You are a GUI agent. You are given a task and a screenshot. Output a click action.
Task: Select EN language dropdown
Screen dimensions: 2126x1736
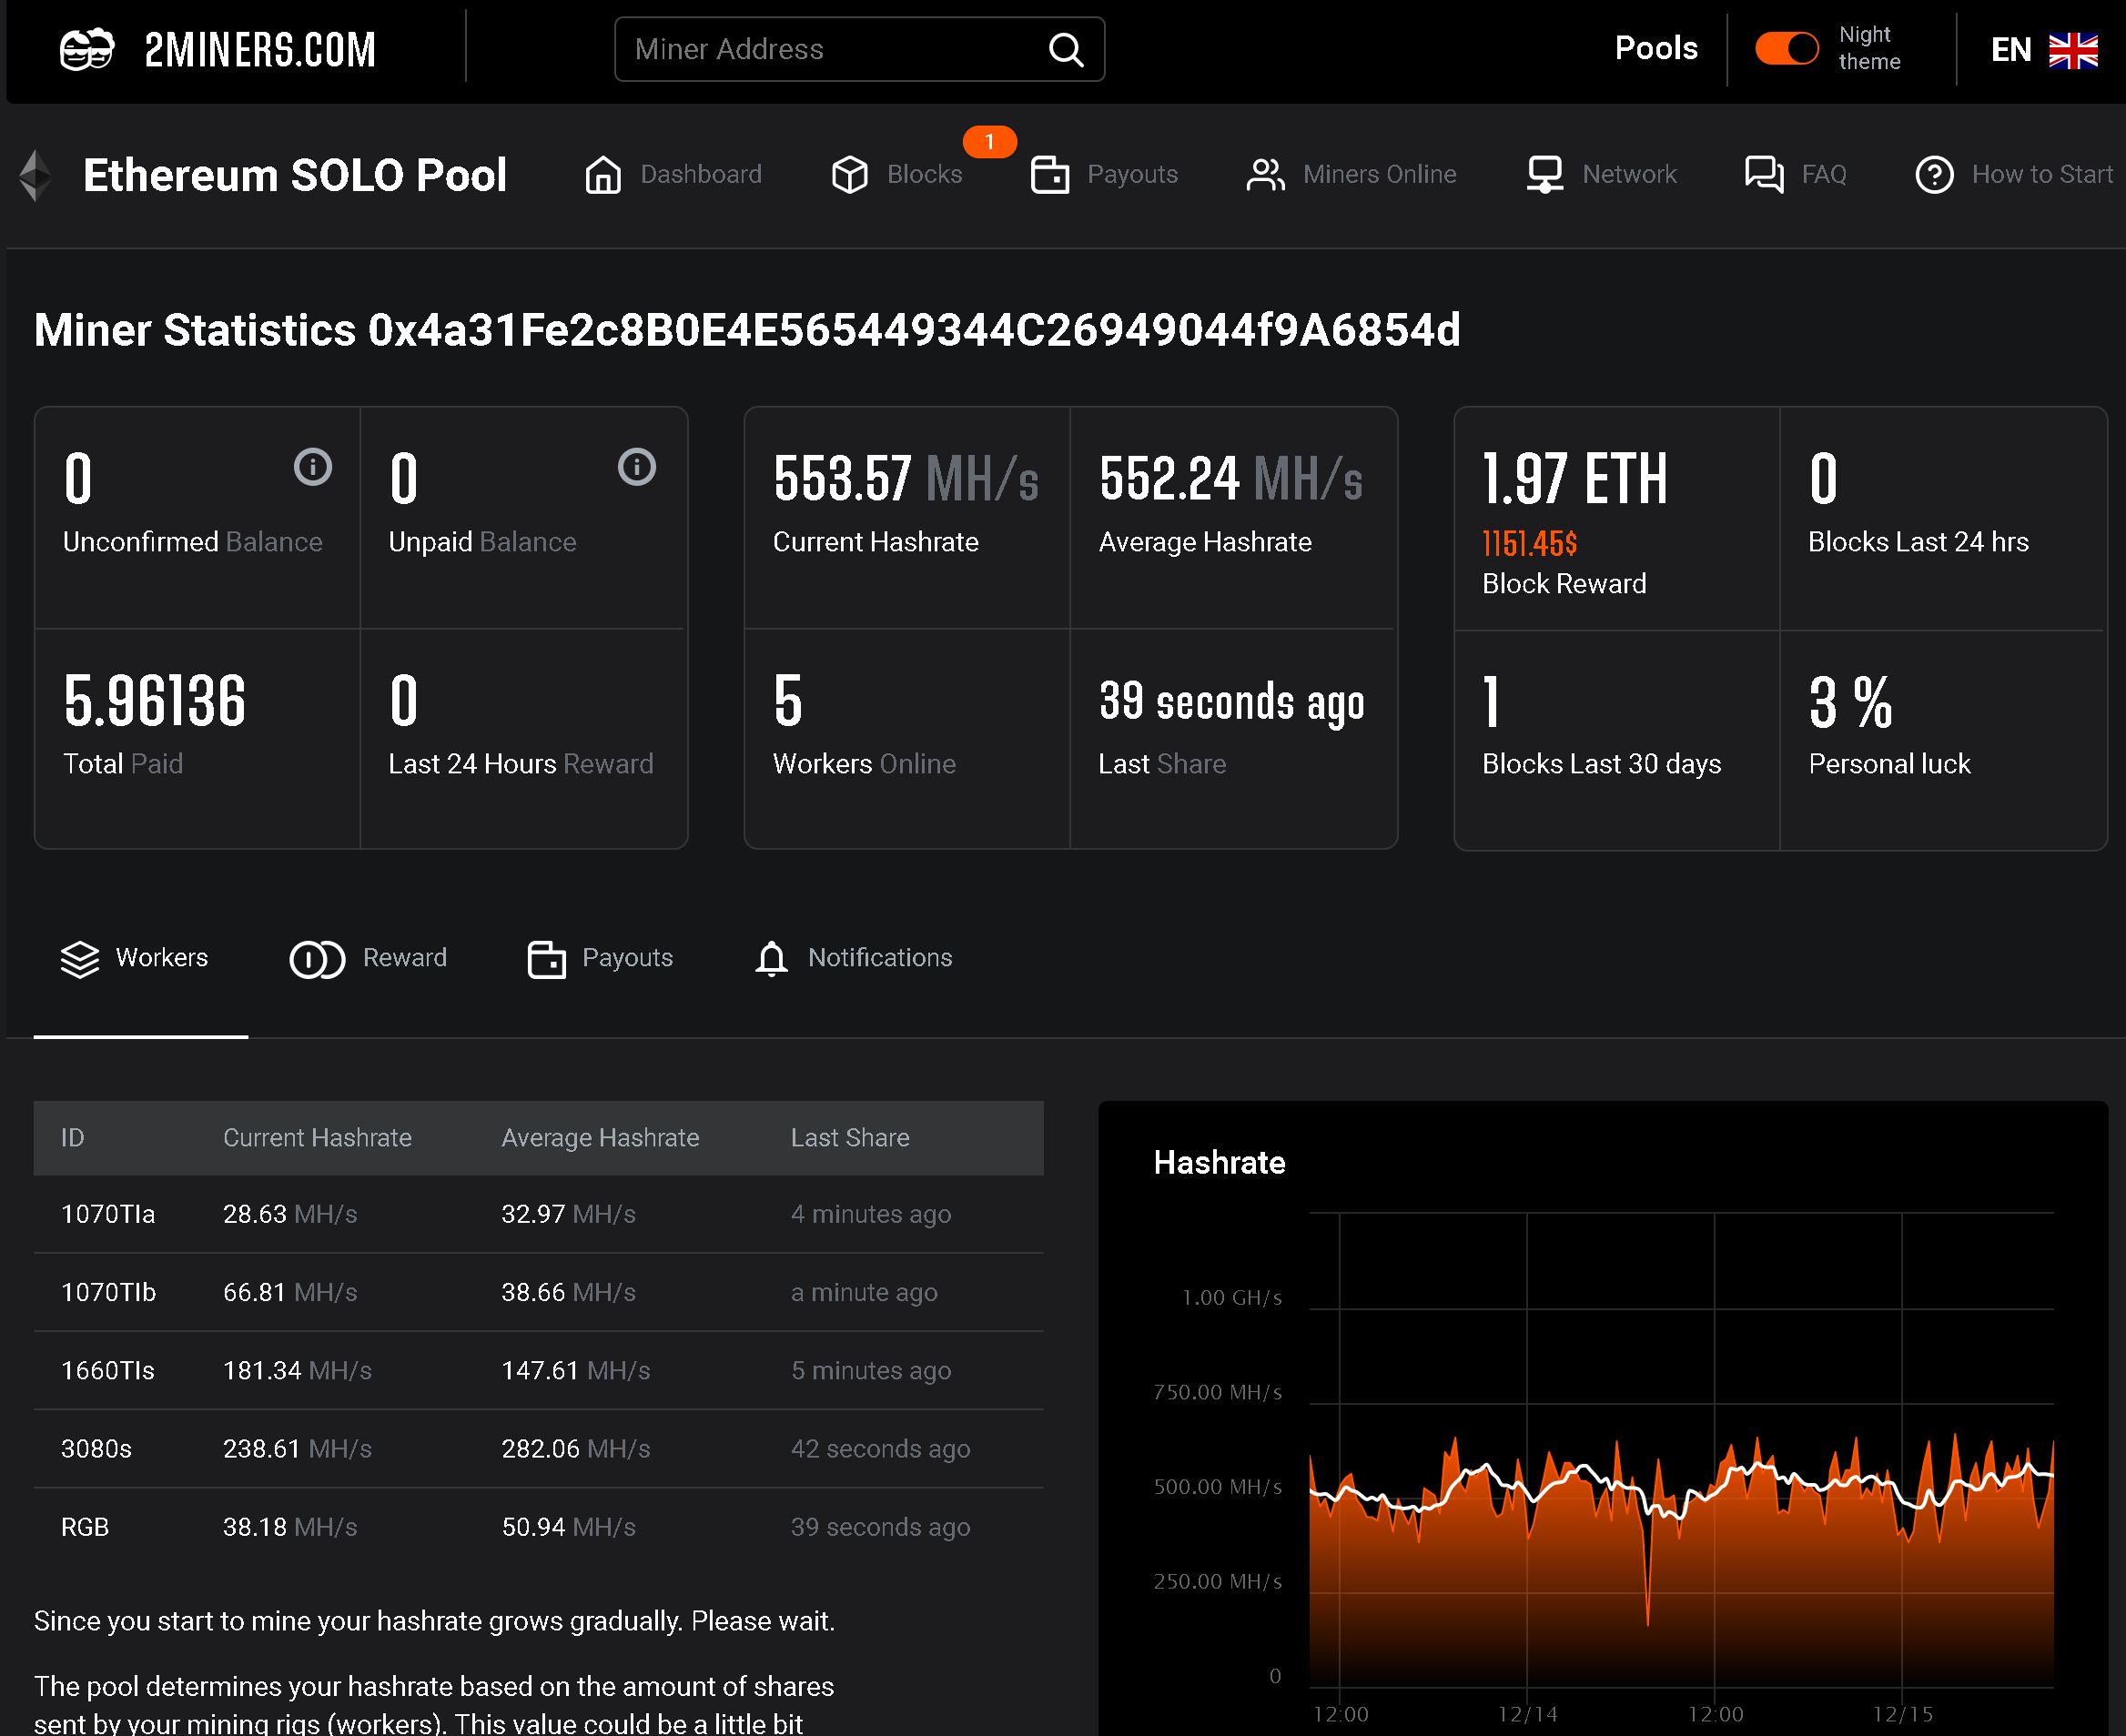click(2040, 49)
